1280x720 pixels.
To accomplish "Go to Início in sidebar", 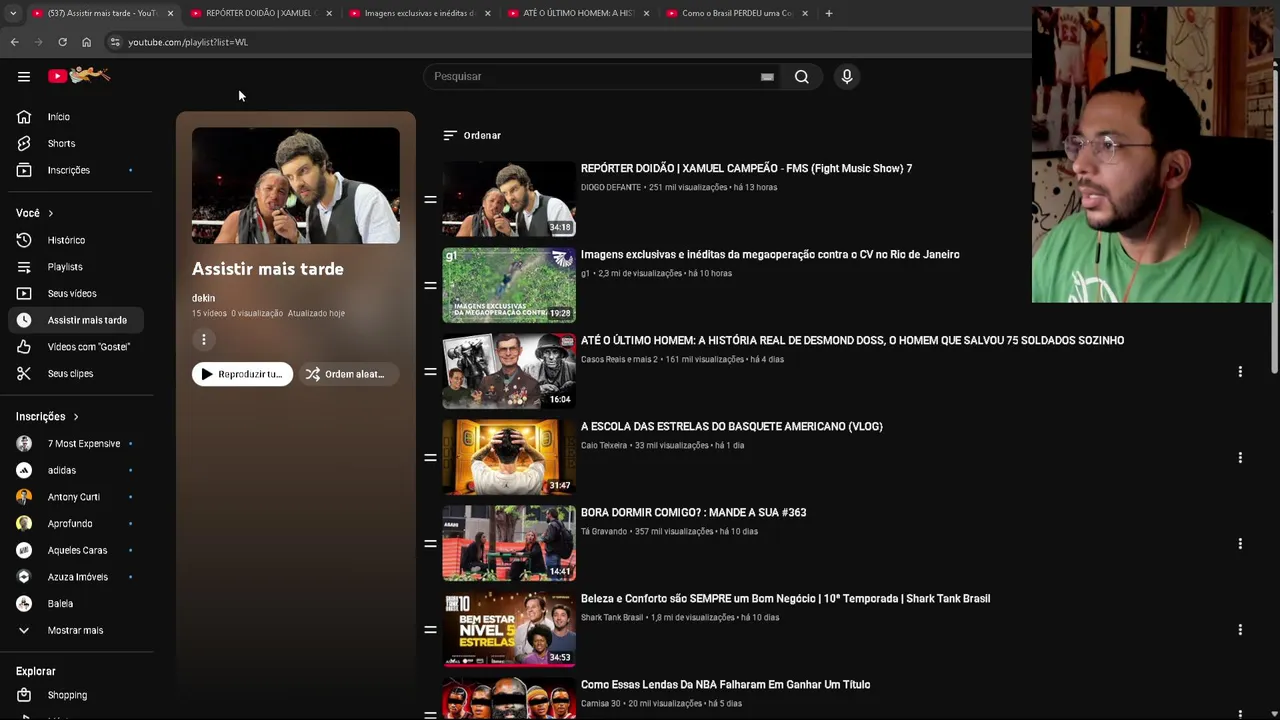I will click(78, 117).
